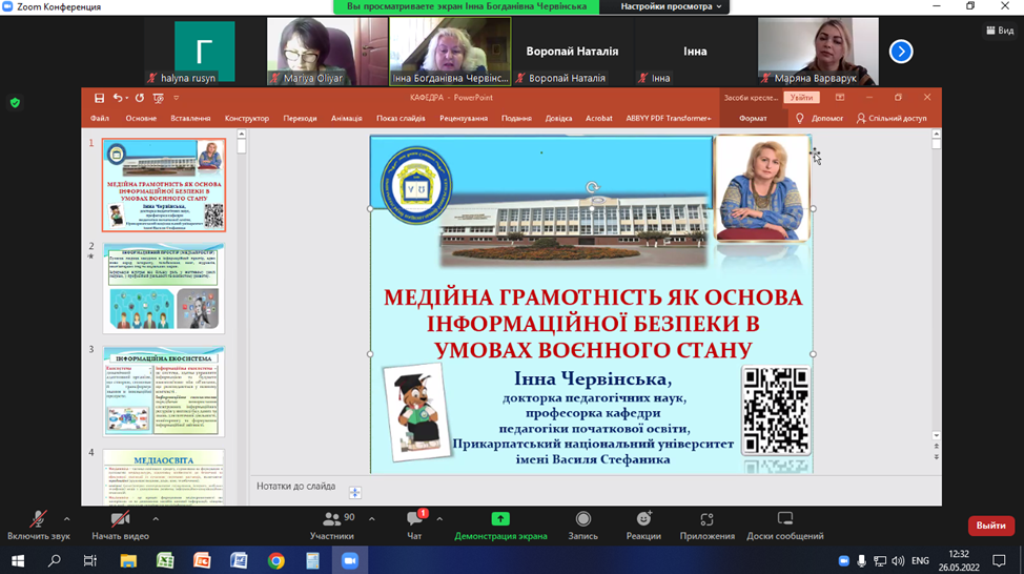
Task: Open the Вставлення ribbon tab
Action: (190, 118)
